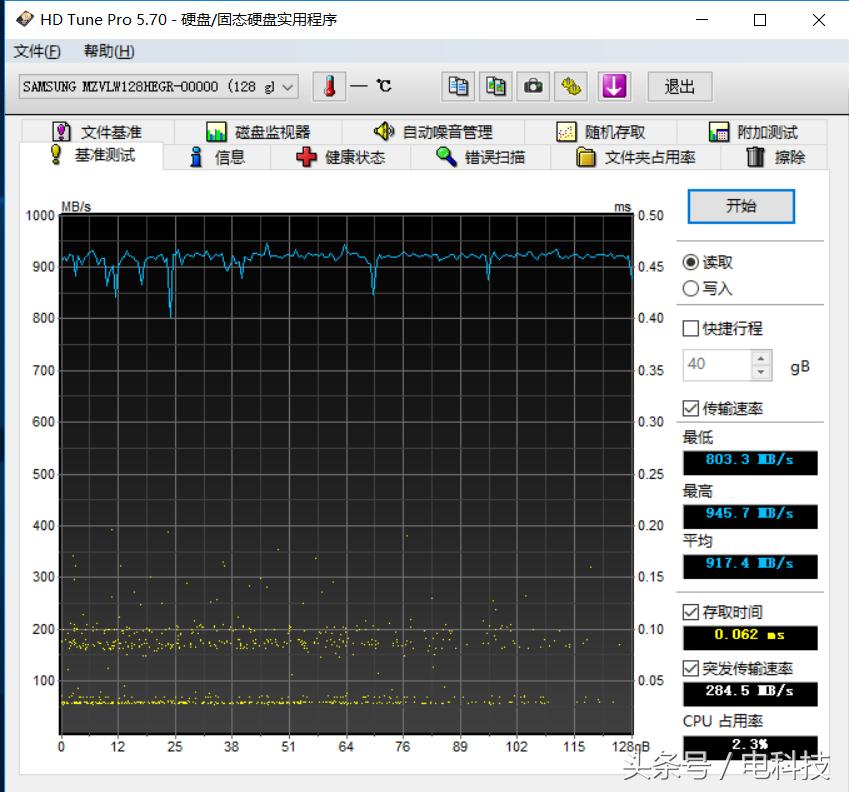Click the 开始 start button
Viewport: 849px width, 792px height.
click(x=740, y=207)
